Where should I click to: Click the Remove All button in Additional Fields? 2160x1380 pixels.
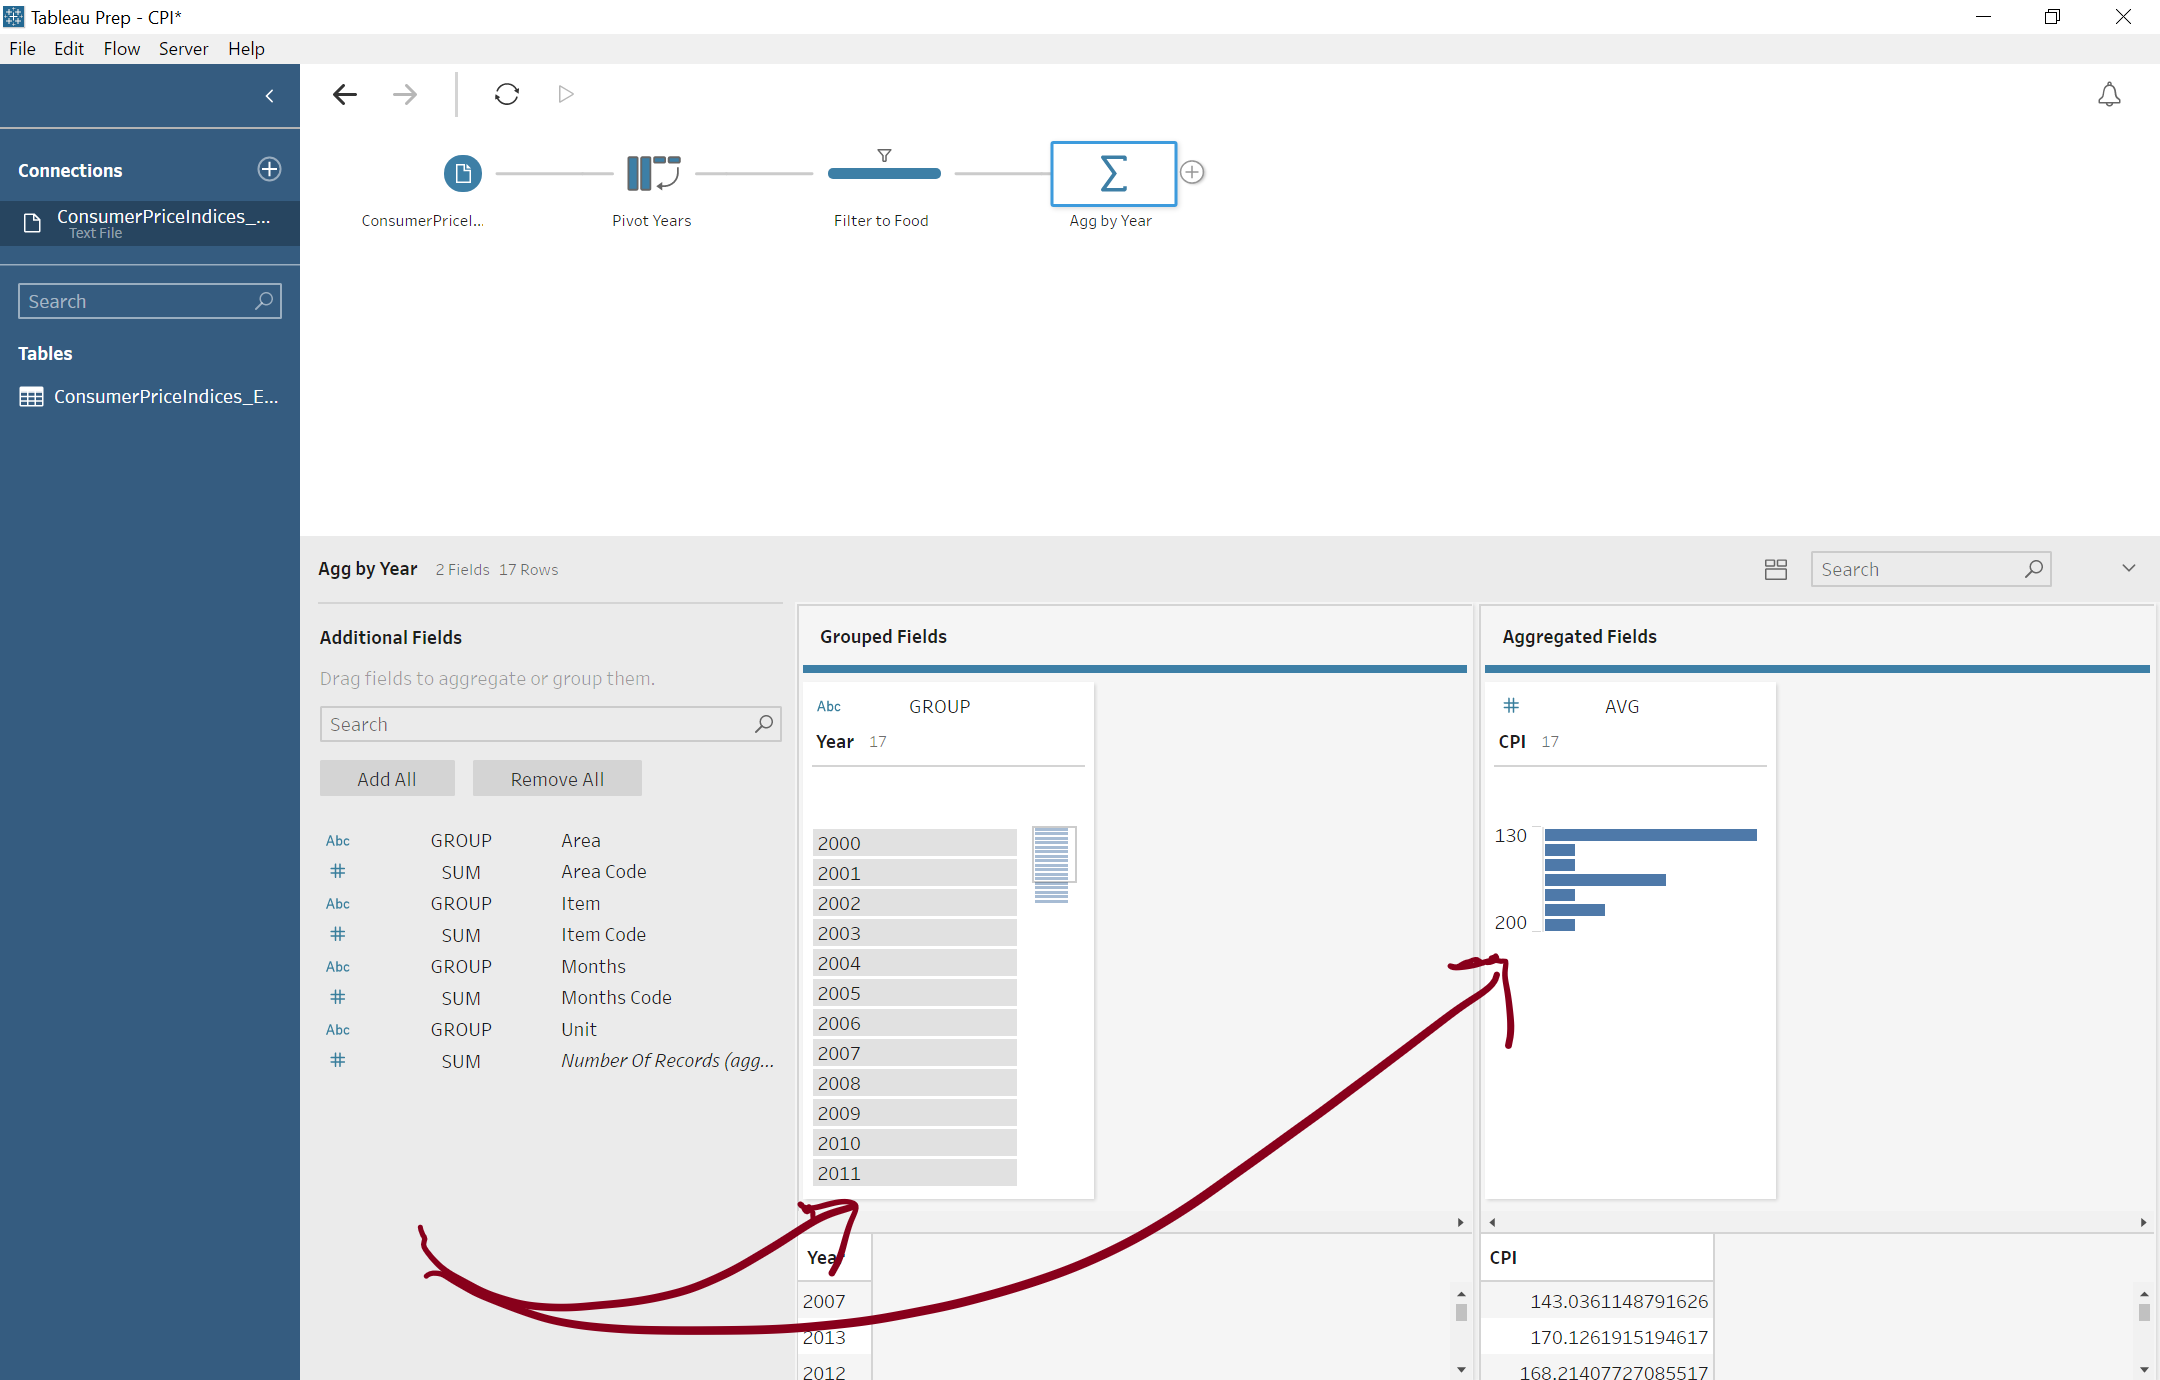point(557,777)
